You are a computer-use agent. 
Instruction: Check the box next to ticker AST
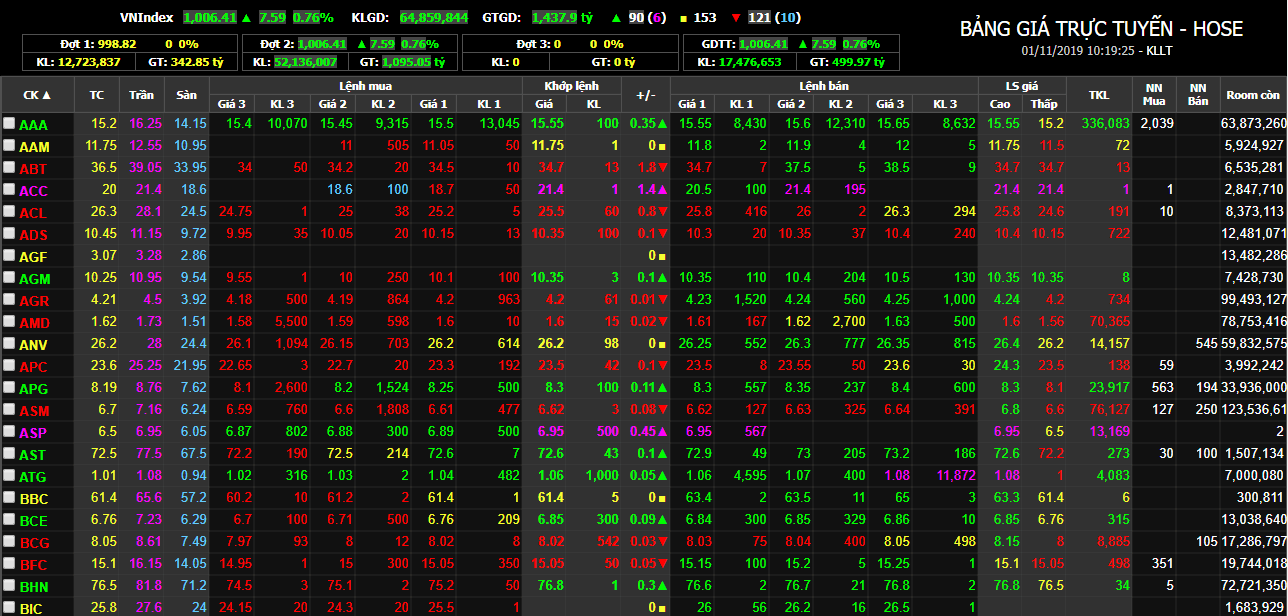coord(9,454)
